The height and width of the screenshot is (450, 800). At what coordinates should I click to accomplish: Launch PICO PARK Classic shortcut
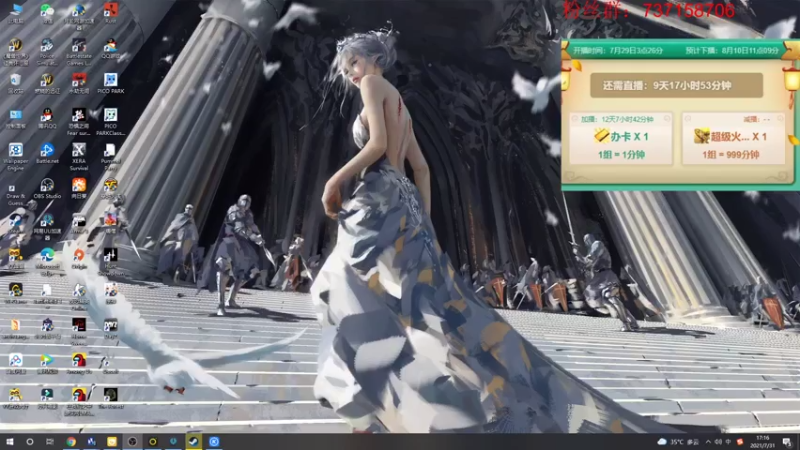tap(111, 121)
